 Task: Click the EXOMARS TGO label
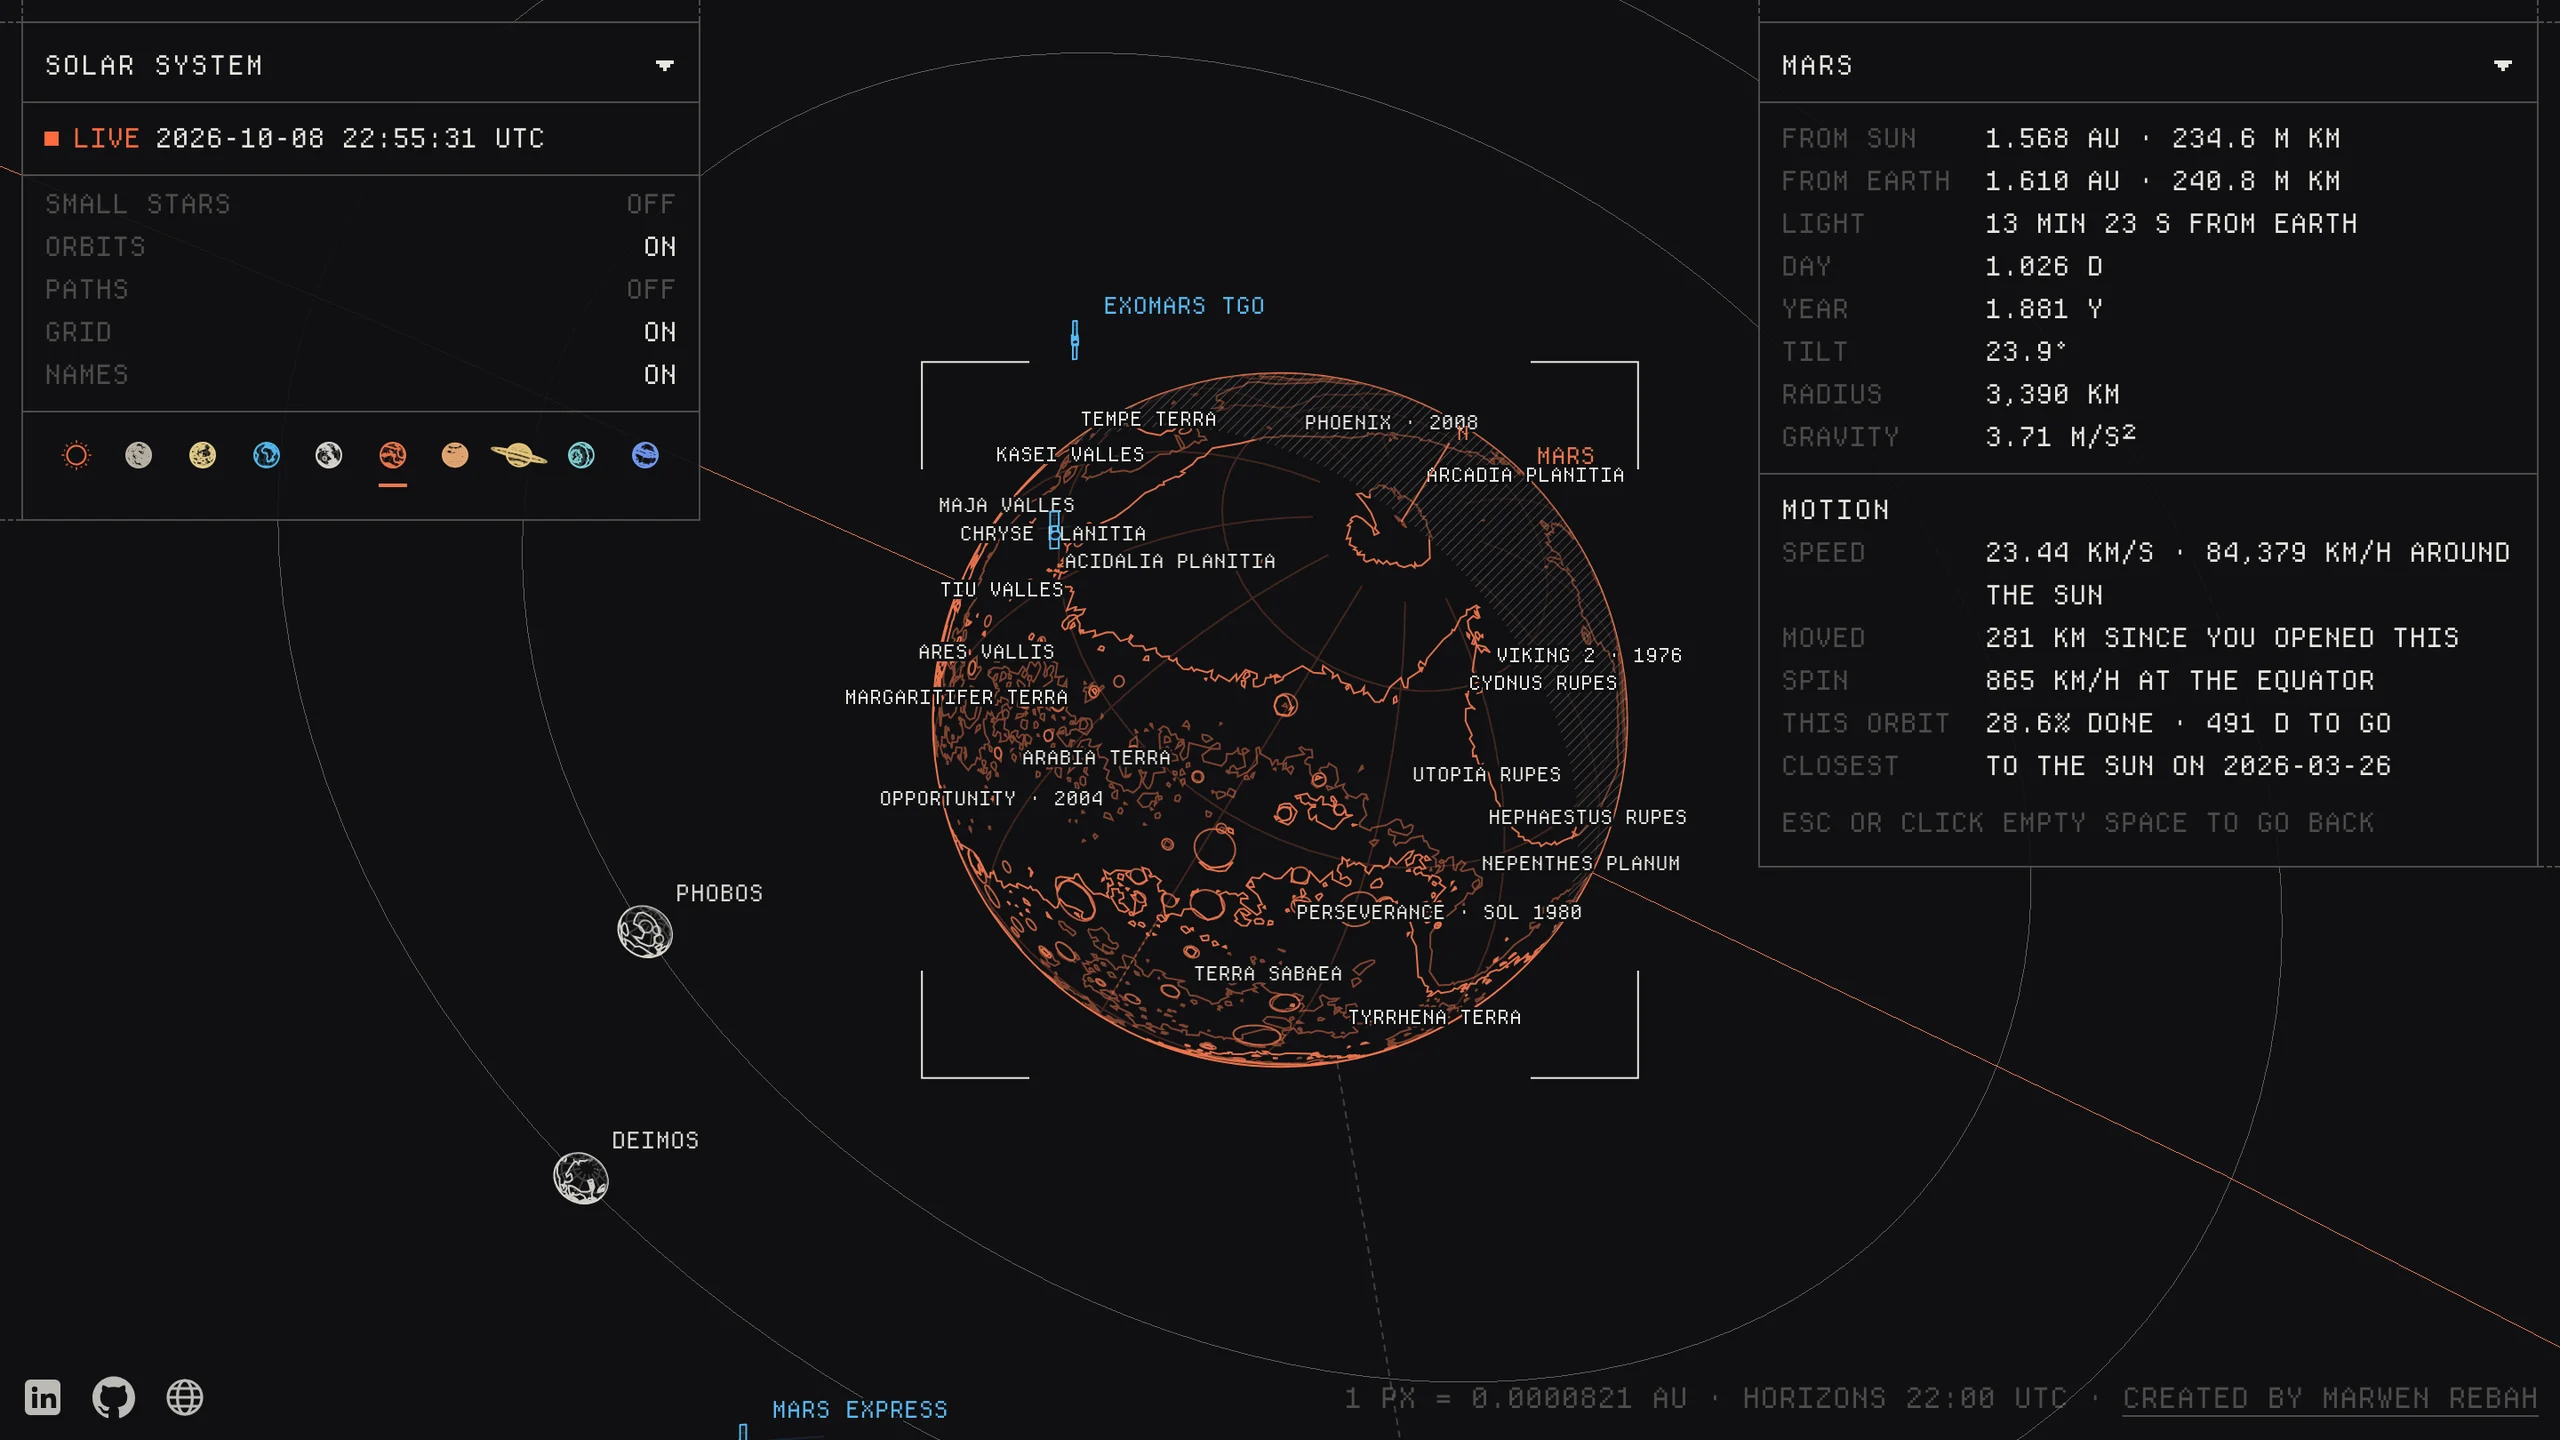[x=1184, y=306]
